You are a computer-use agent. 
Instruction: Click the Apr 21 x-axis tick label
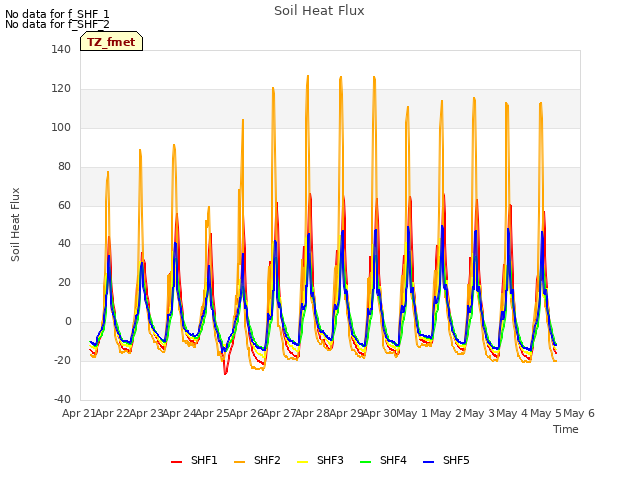78,413
